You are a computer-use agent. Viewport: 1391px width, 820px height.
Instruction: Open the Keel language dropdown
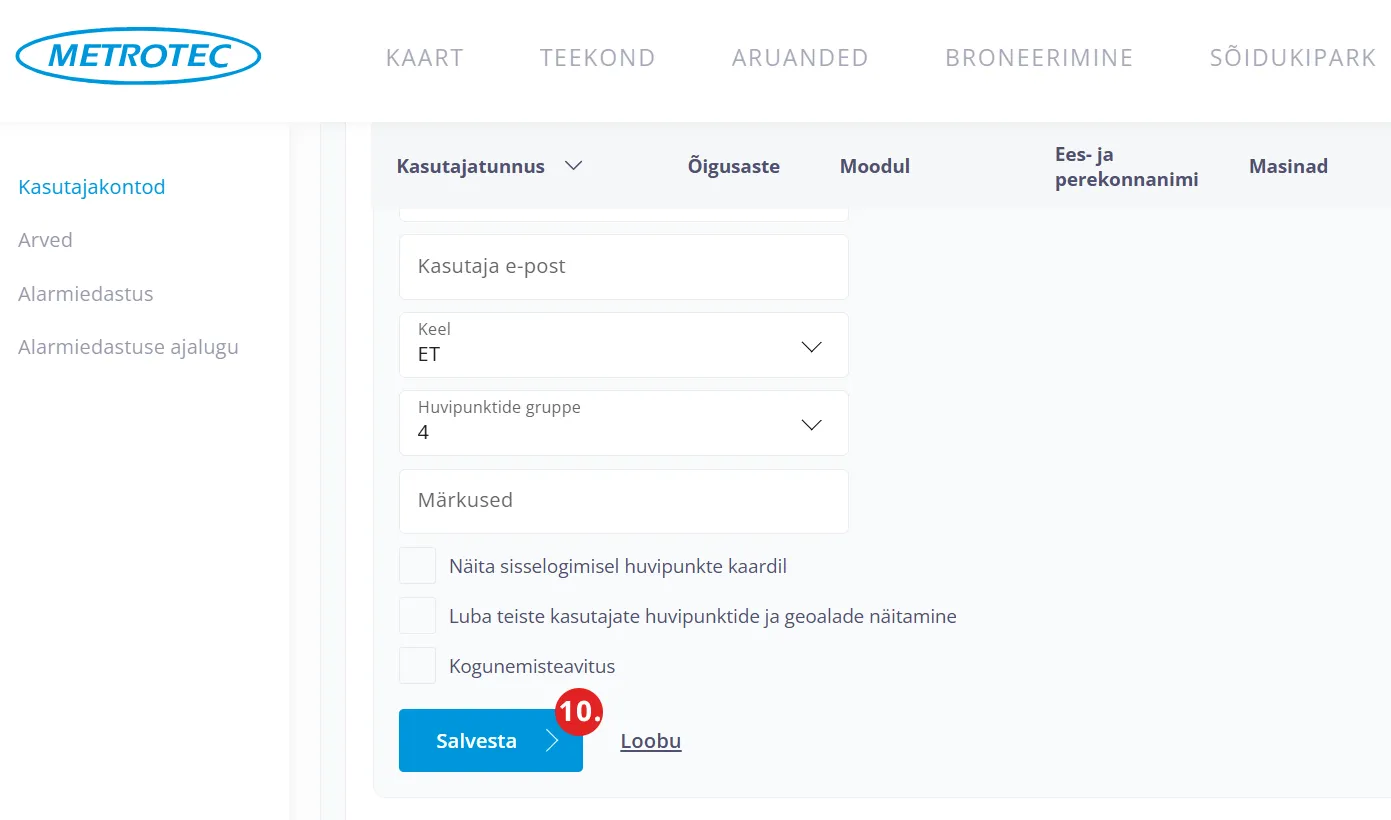pos(623,345)
